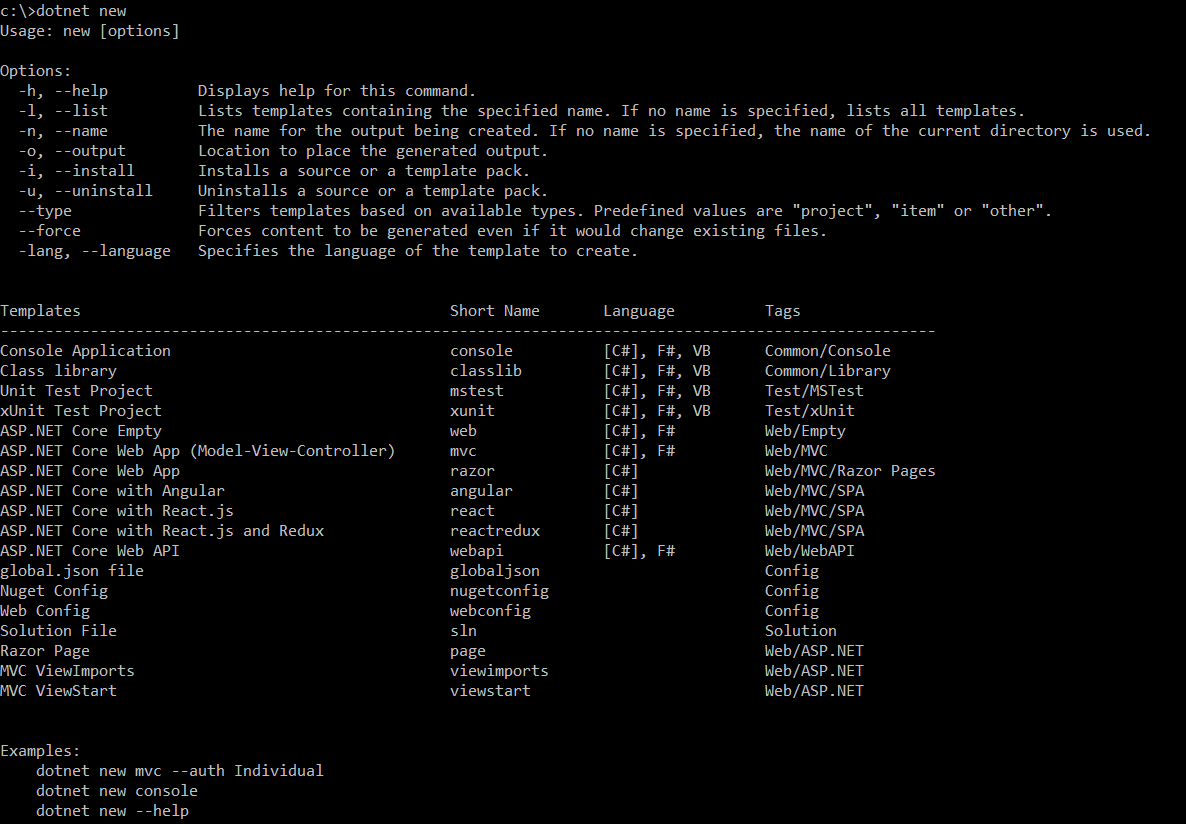The image size is (1186, 824).
Task: Click the 'Razor Page' template name
Action: pos(45,651)
